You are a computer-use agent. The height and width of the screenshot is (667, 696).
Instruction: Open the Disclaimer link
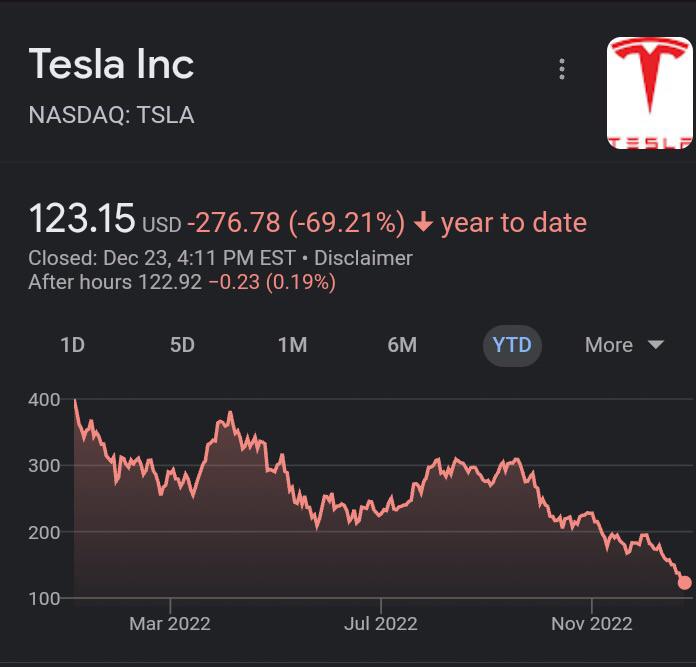coord(363,258)
